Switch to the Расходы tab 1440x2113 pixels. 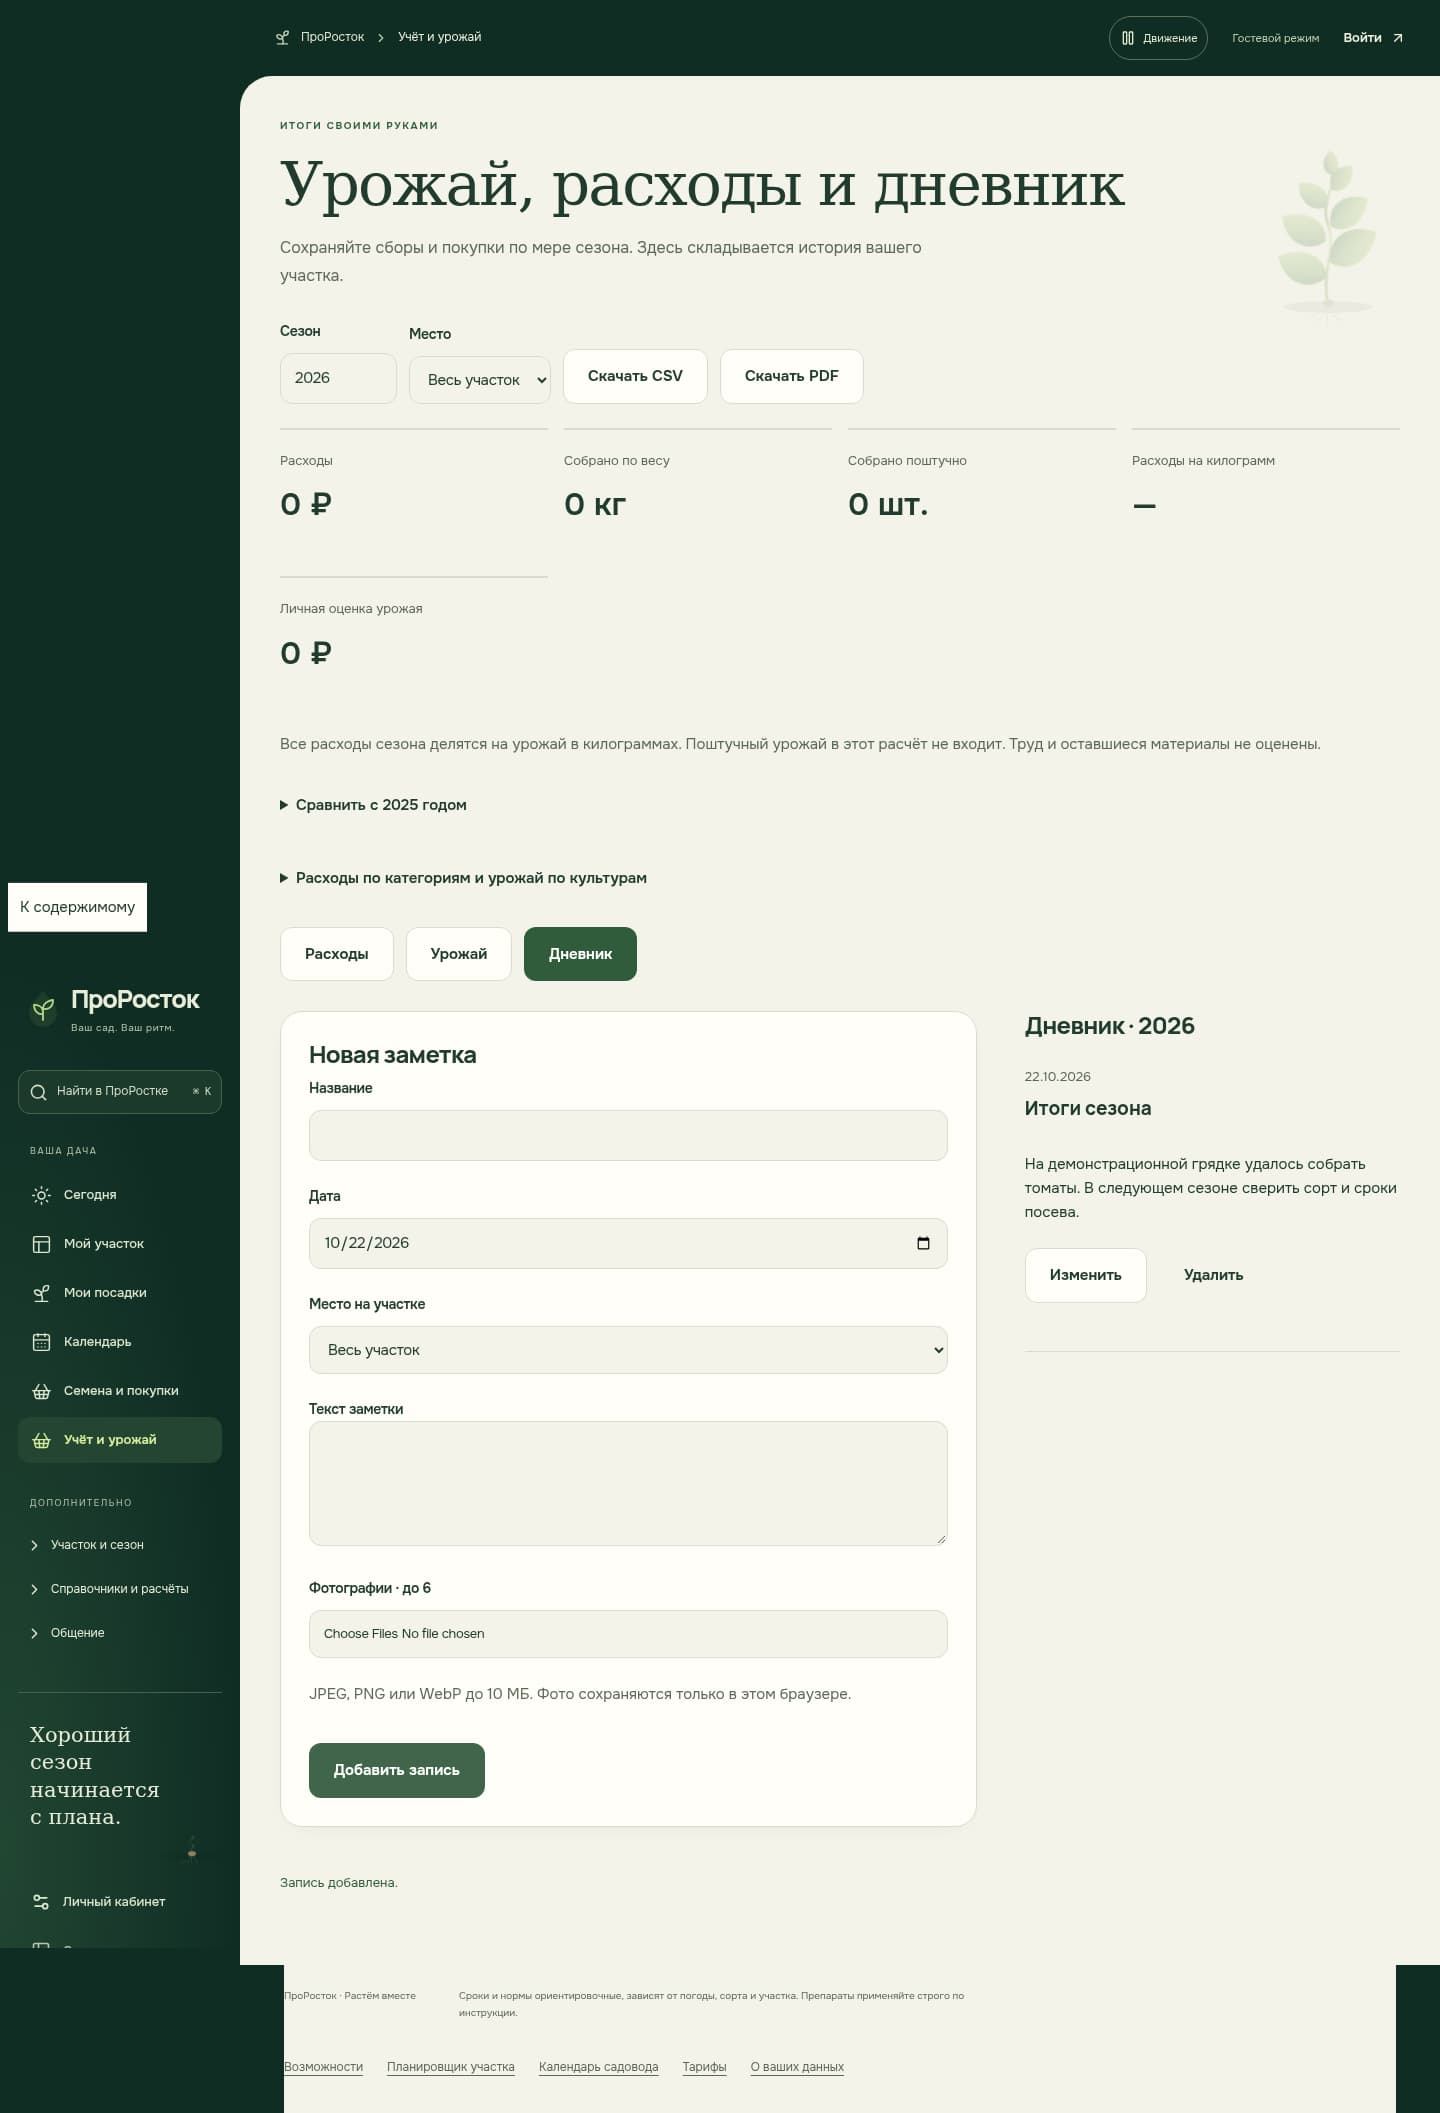click(x=337, y=954)
